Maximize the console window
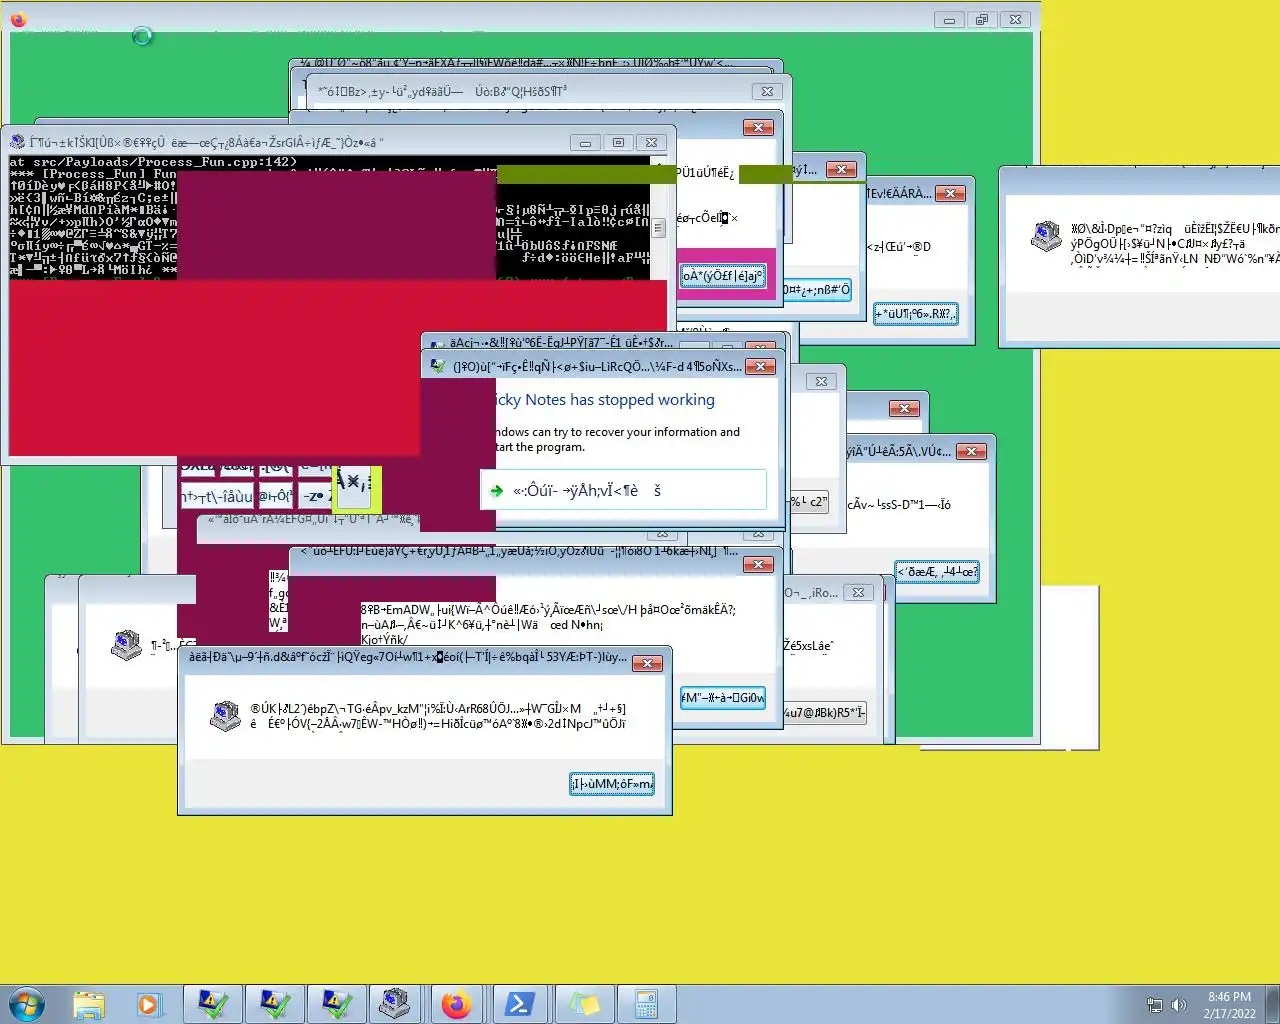This screenshot has width=1280, height=1024. click(x=618, y=142)
